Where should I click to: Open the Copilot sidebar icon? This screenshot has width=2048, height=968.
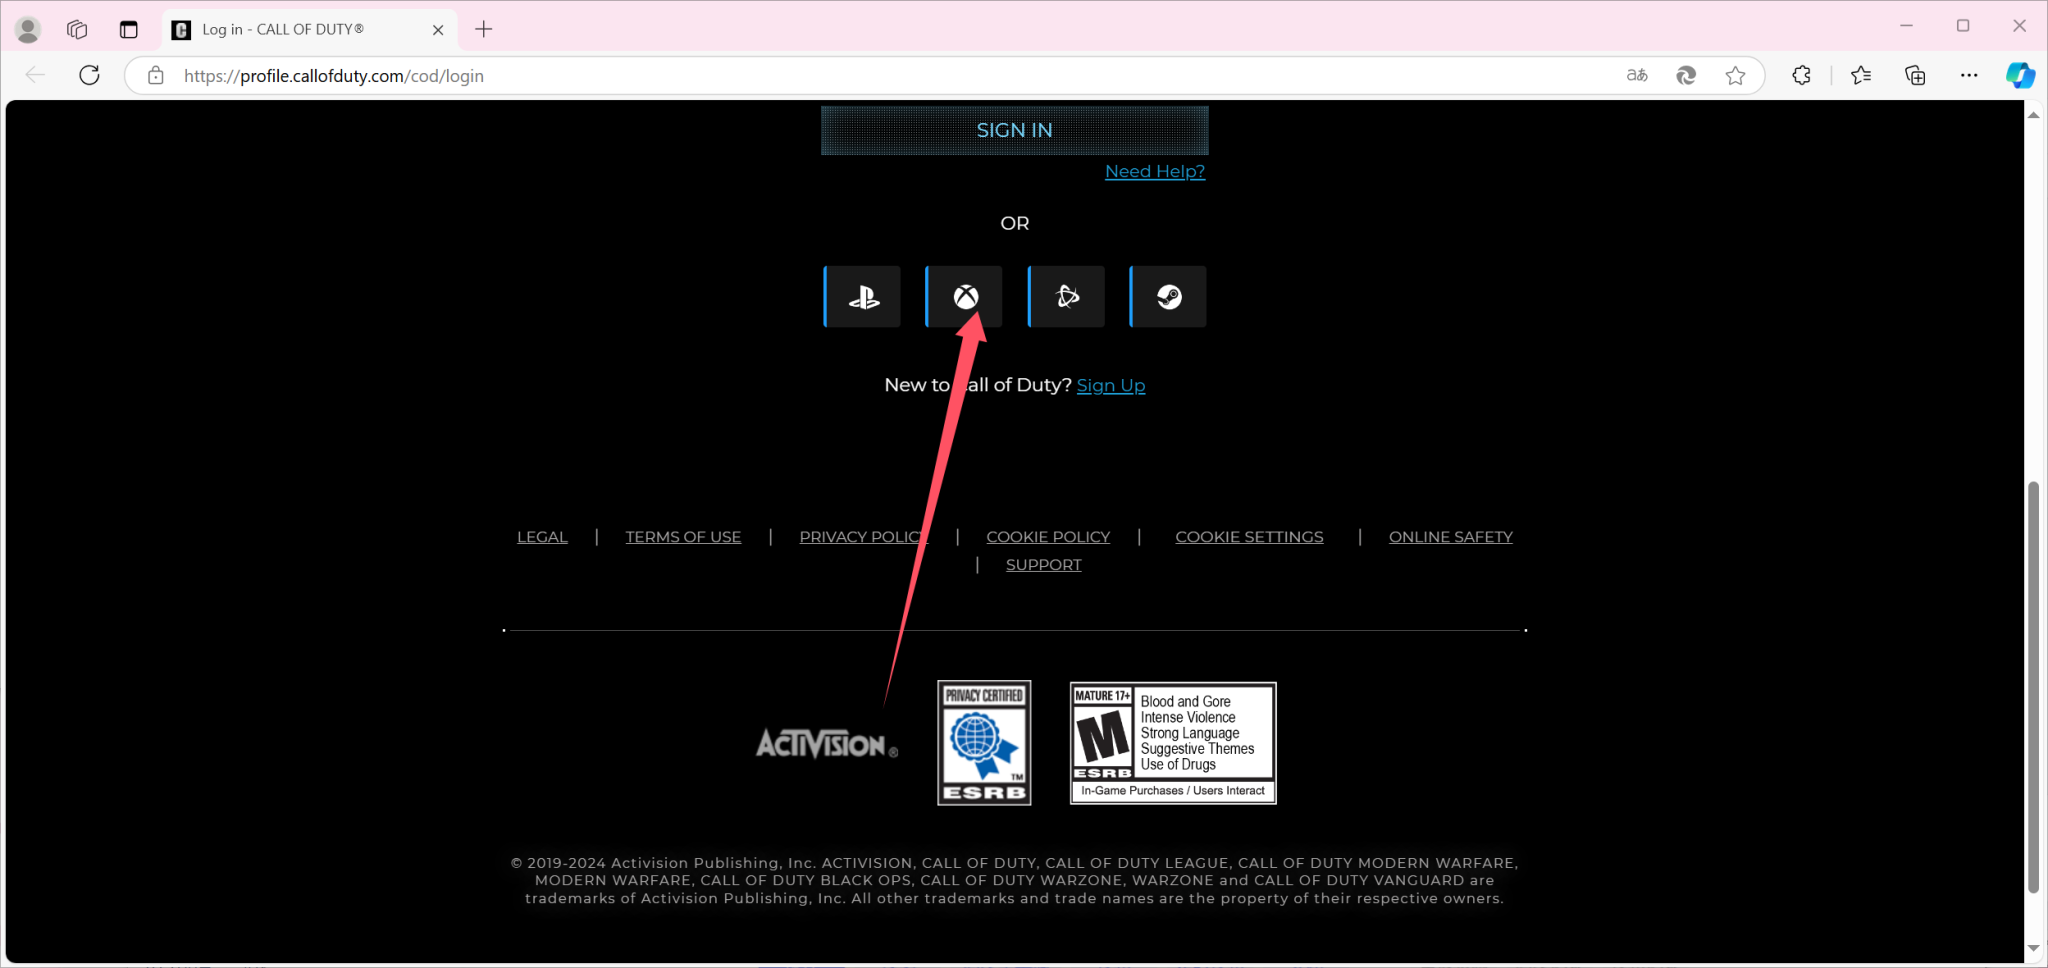2019,75
